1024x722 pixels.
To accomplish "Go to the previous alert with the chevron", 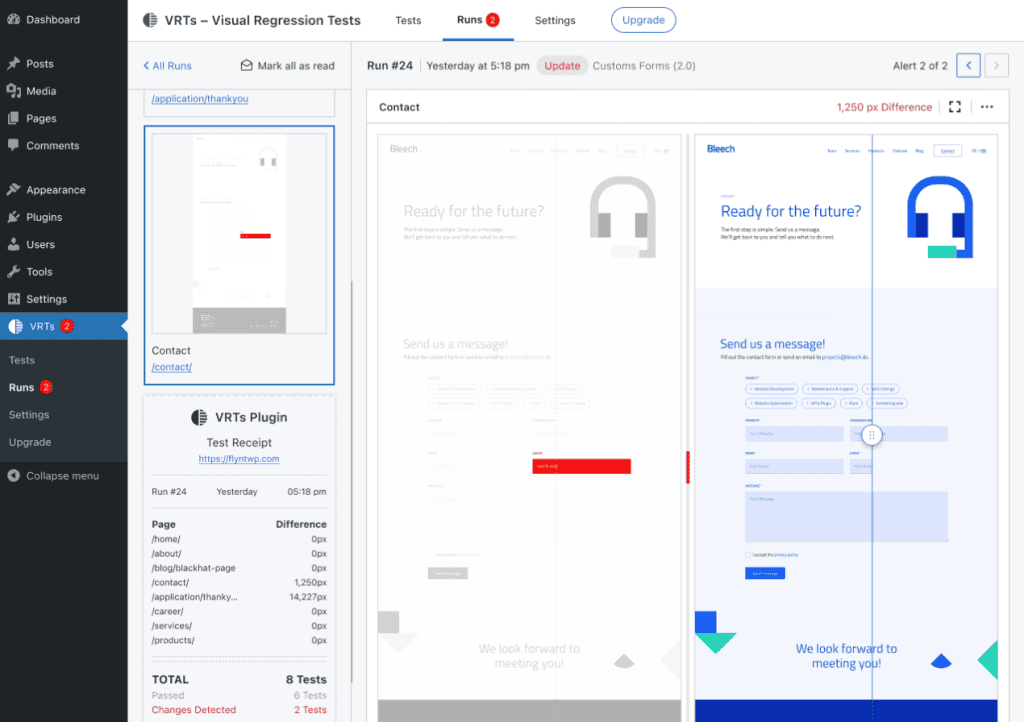I will click(967, 64).
